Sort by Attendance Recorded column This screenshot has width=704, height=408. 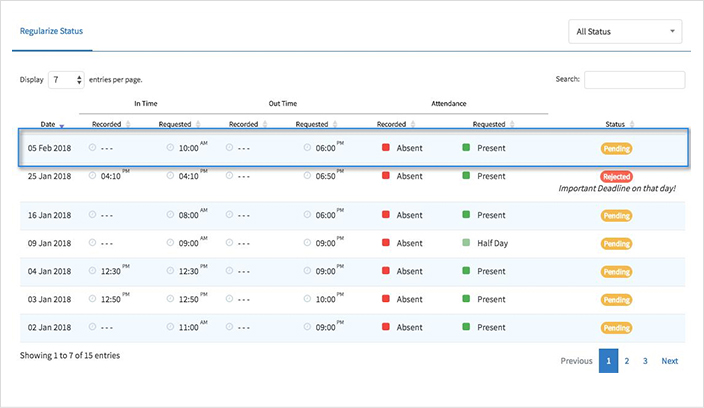pyautogui.click(x=396, y=124)
